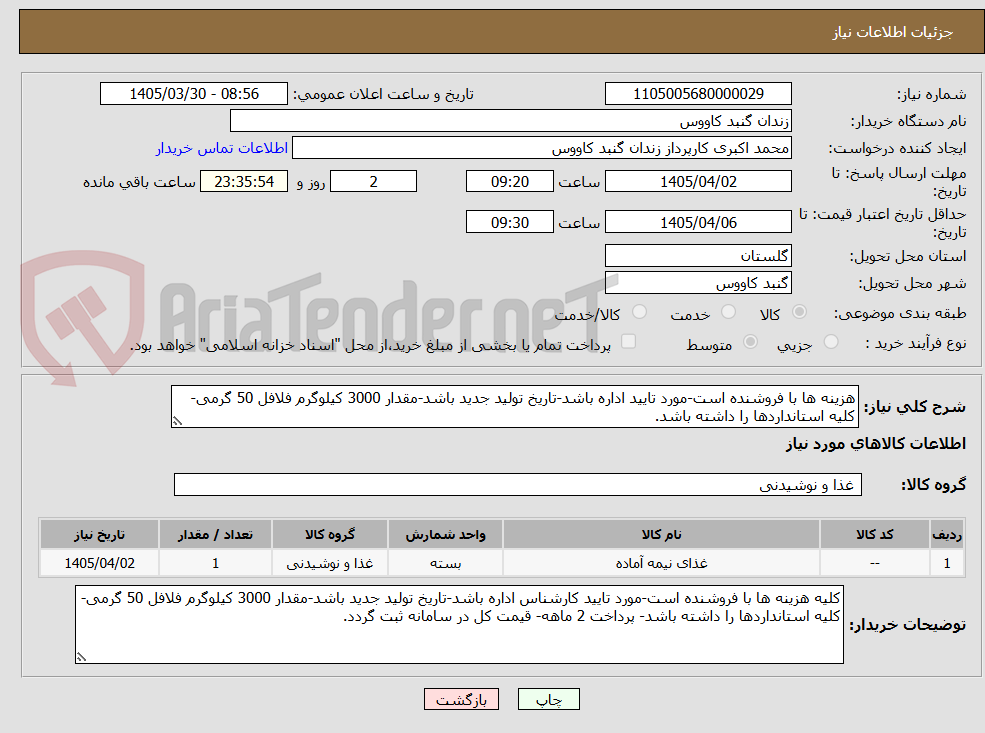This screenshot has height=733, width=985.
Task: Open the اطلاعات تماس خریدار link
Action: [222, 148]
